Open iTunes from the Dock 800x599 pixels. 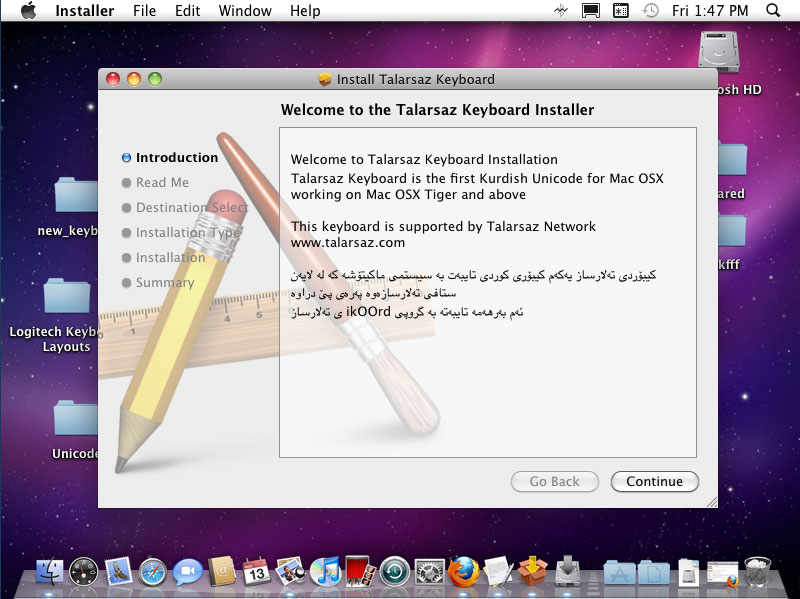(325, 571)
